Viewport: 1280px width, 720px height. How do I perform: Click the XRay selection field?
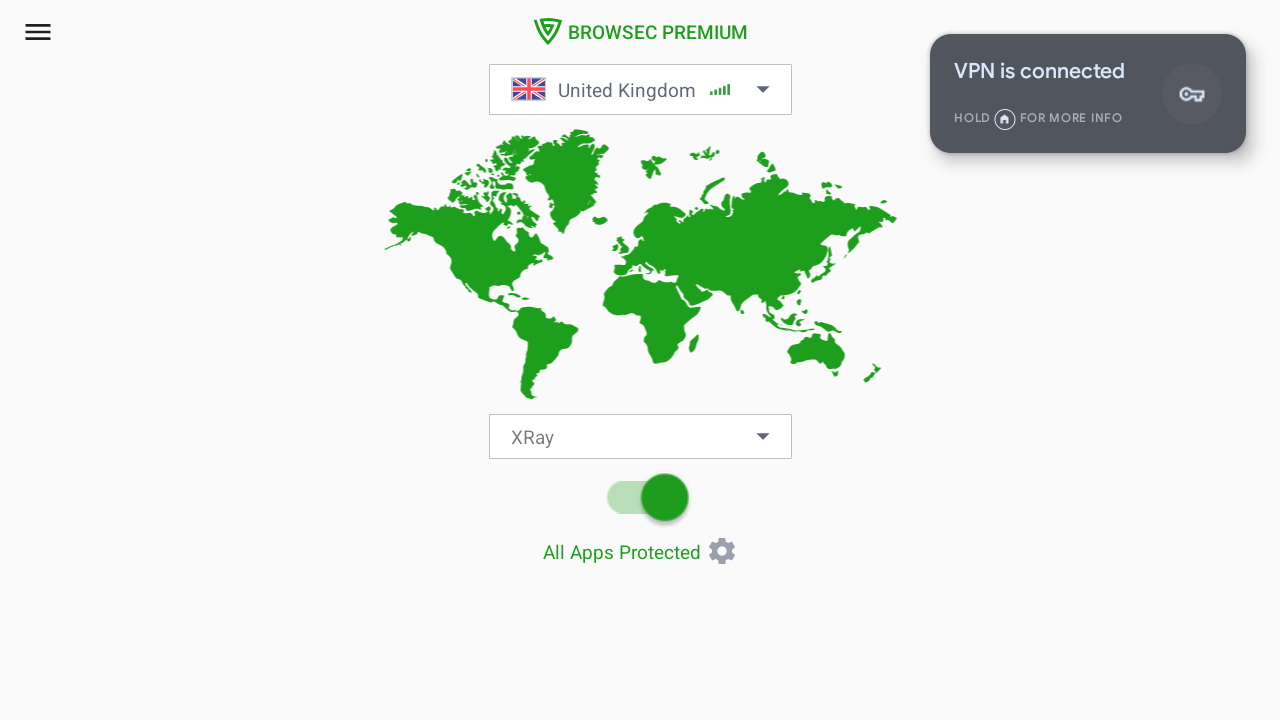(640, 436)
